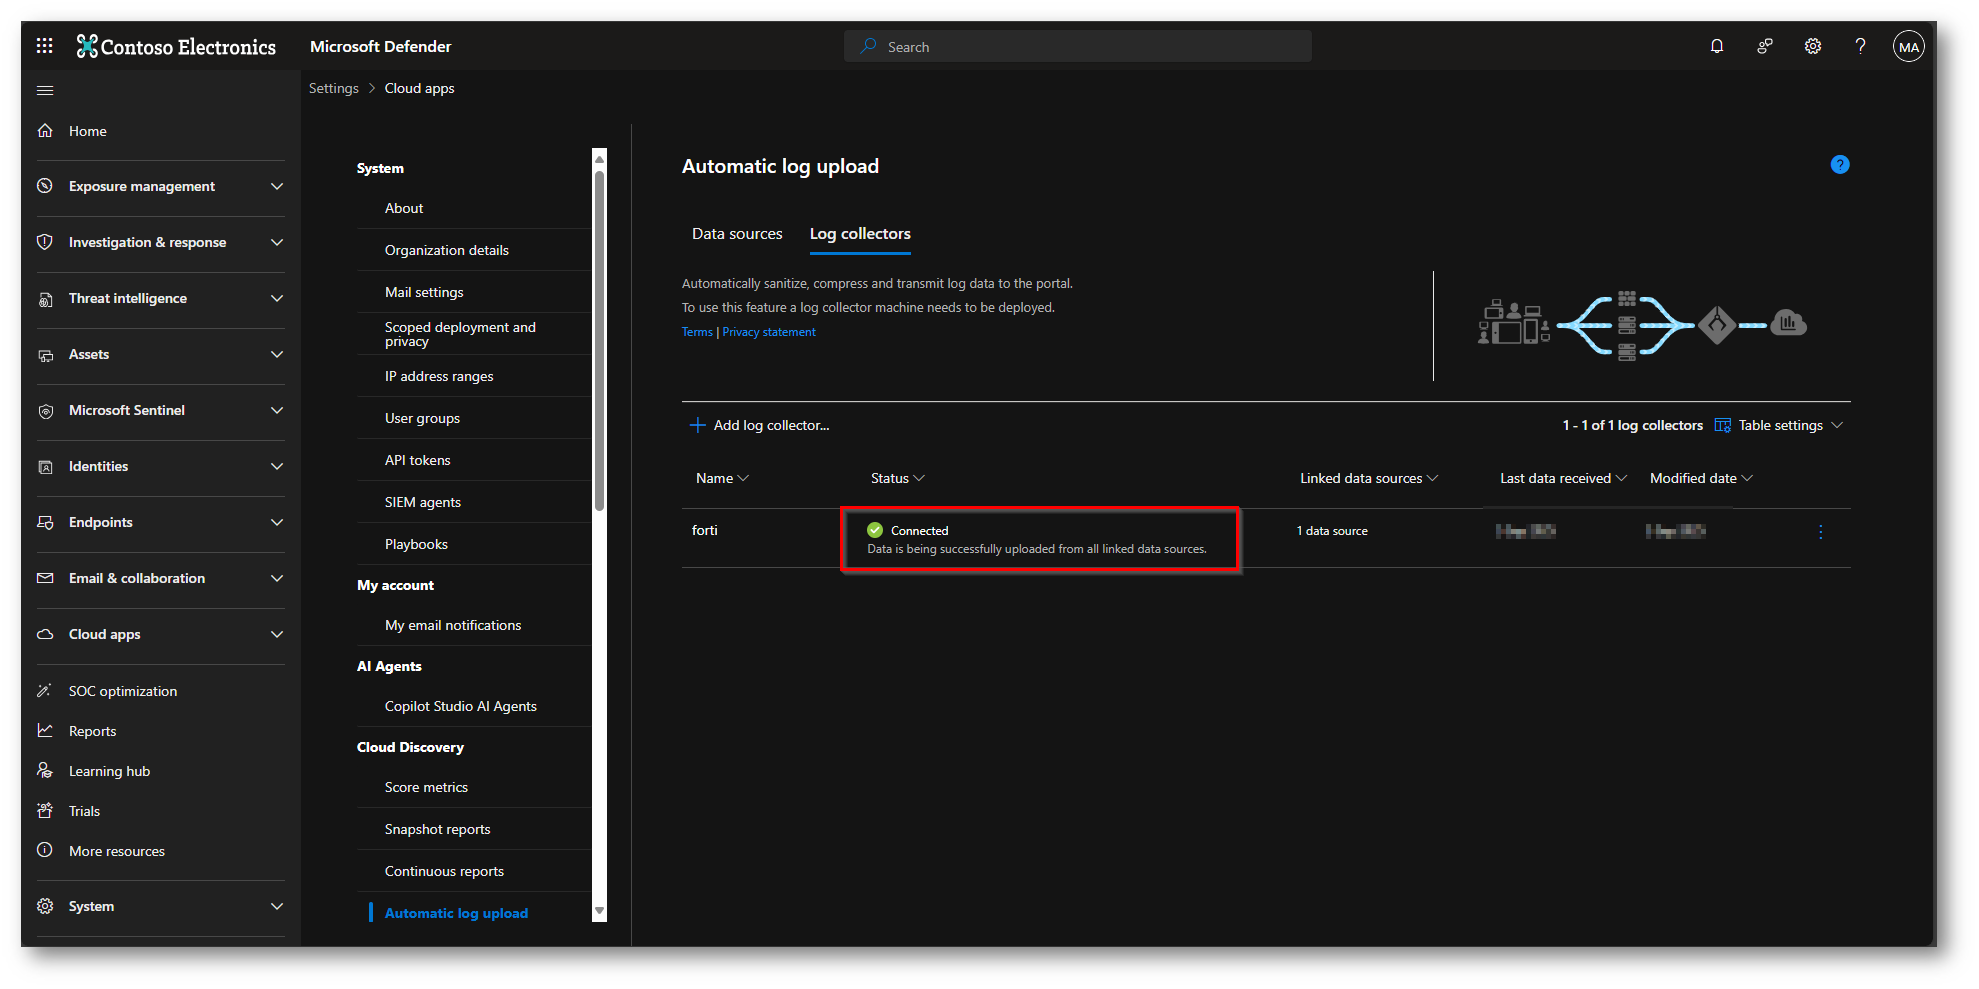Image resolution: width=1979 pixels, height=989 pixels.
Task: Click the community people icon in header
Action: 1764,46
